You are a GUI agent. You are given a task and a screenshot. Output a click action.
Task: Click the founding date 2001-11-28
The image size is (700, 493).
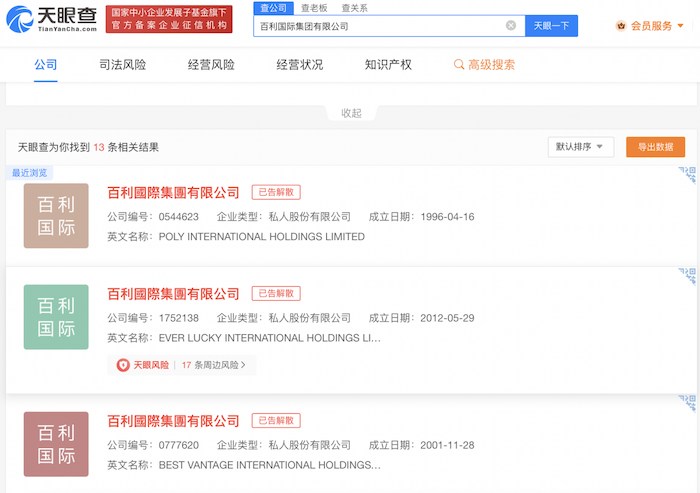pyautogui.click(x=447, y=445)
